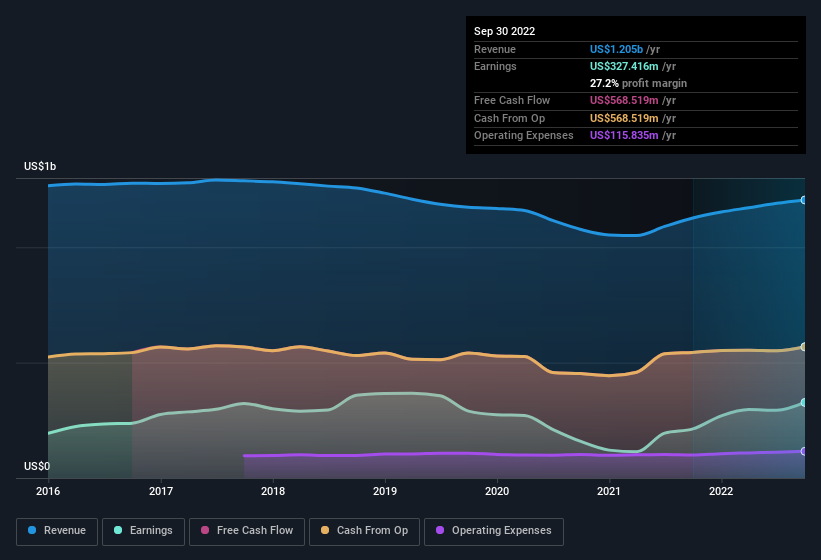Click the teal Earnings legend dot
The height and width of the screenshot is (560, 821).
pos(118,530)
